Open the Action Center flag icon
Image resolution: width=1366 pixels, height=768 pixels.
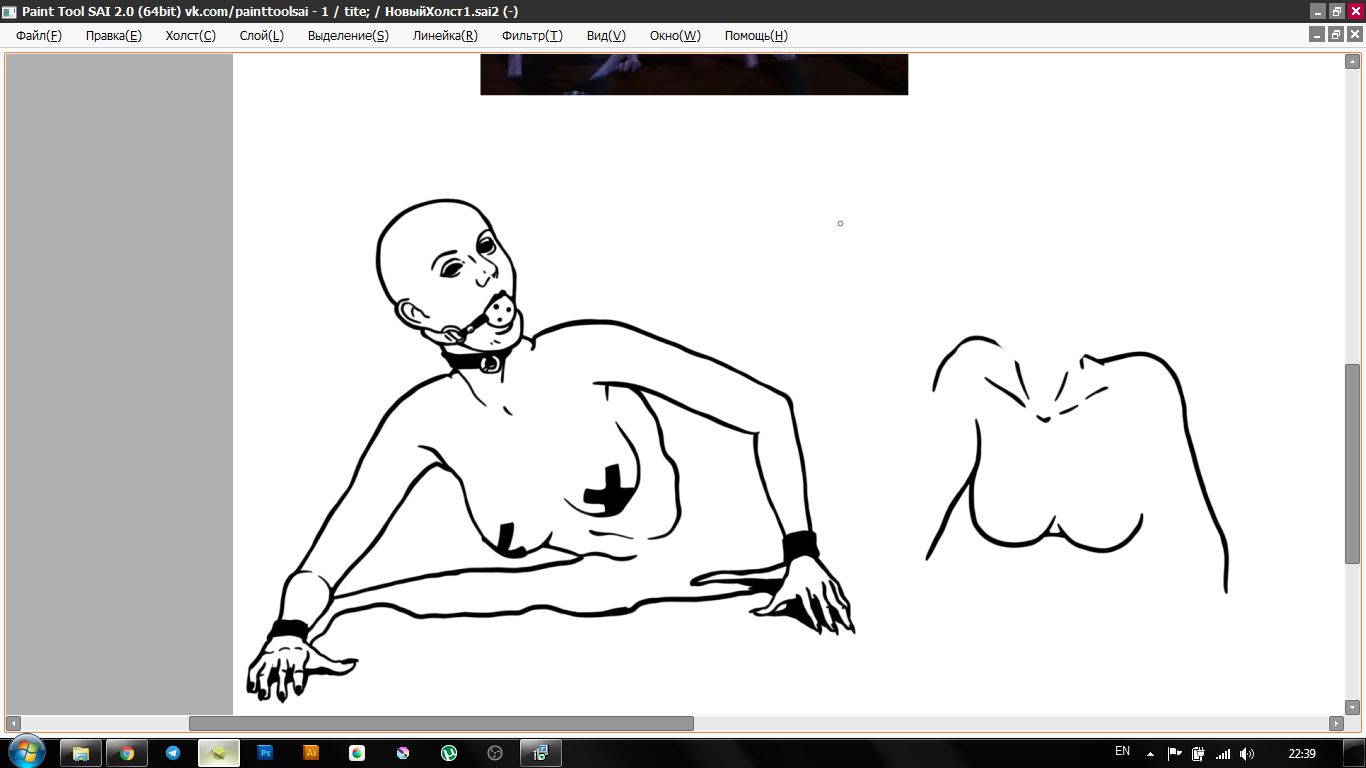[x=1175, y=753]
